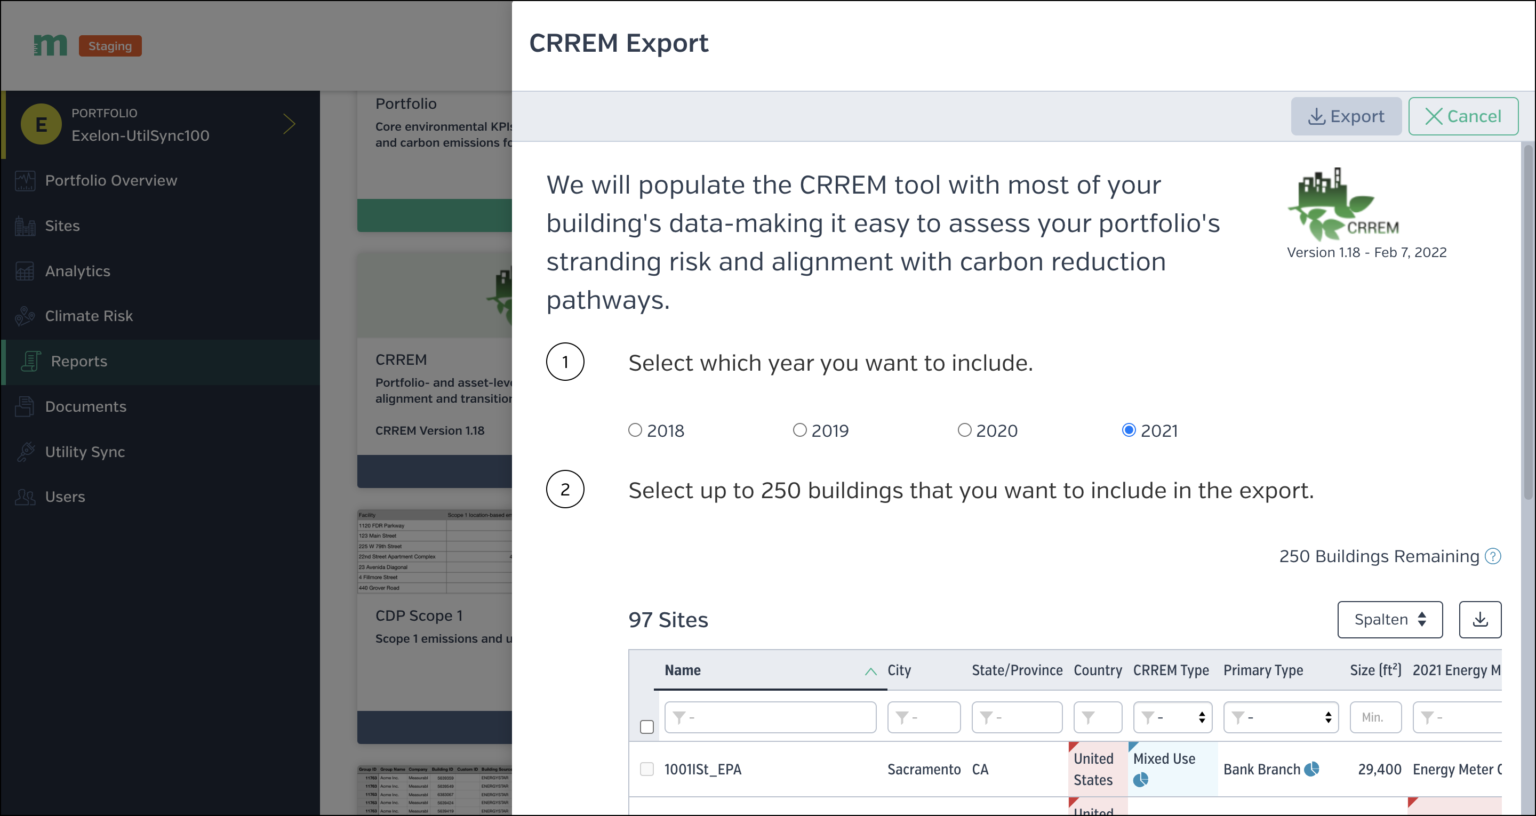Screen dimensions: 1536x816
Task: Open the Spalten columns dropdown
Action: [x=1390, y=619]
